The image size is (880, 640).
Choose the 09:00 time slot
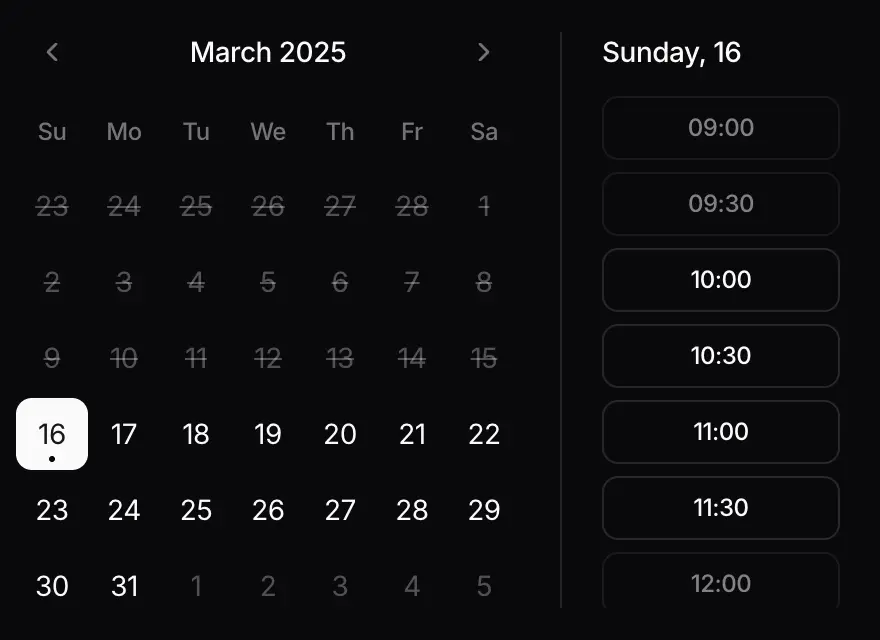(720, 128)
